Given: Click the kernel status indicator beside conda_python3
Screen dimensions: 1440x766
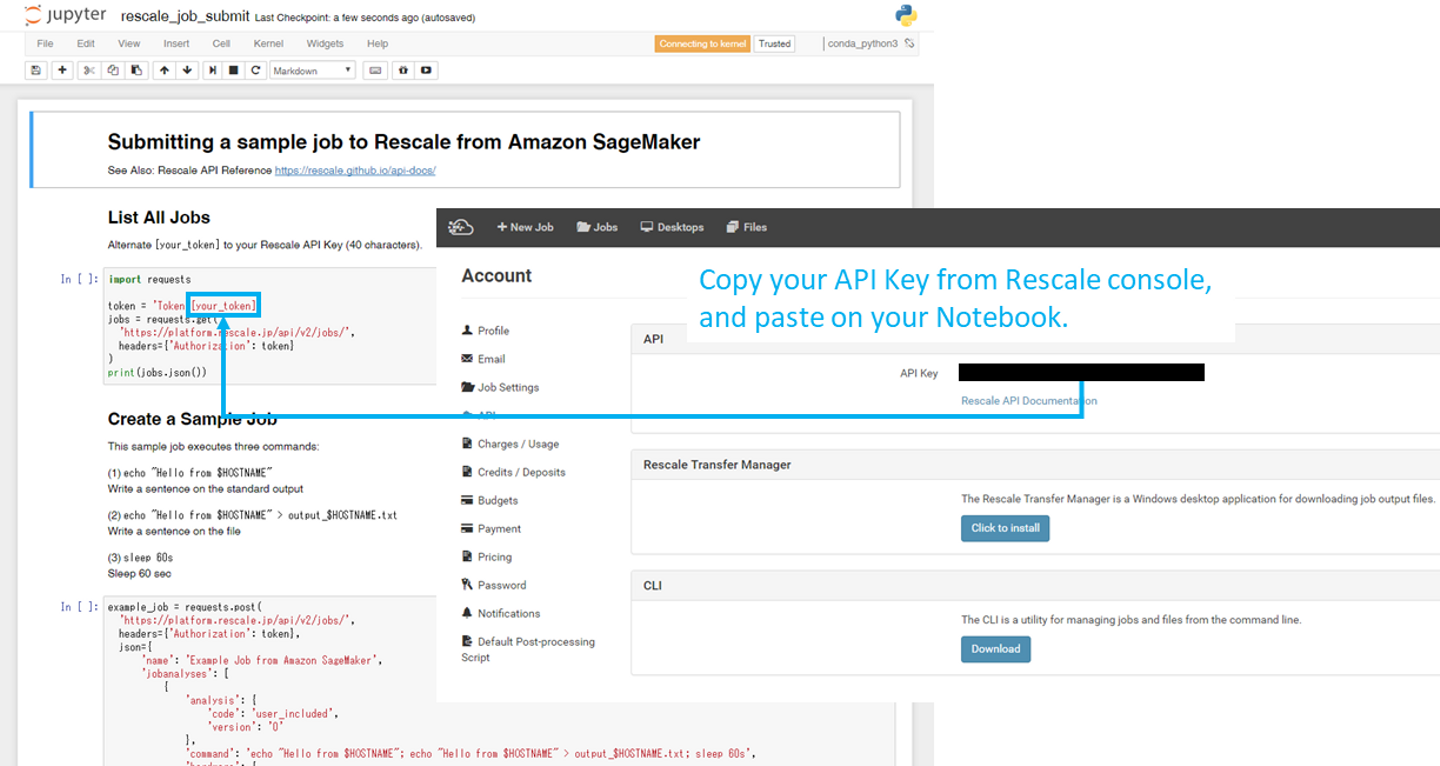Looking at the screenshot, I should coord(909,44).
